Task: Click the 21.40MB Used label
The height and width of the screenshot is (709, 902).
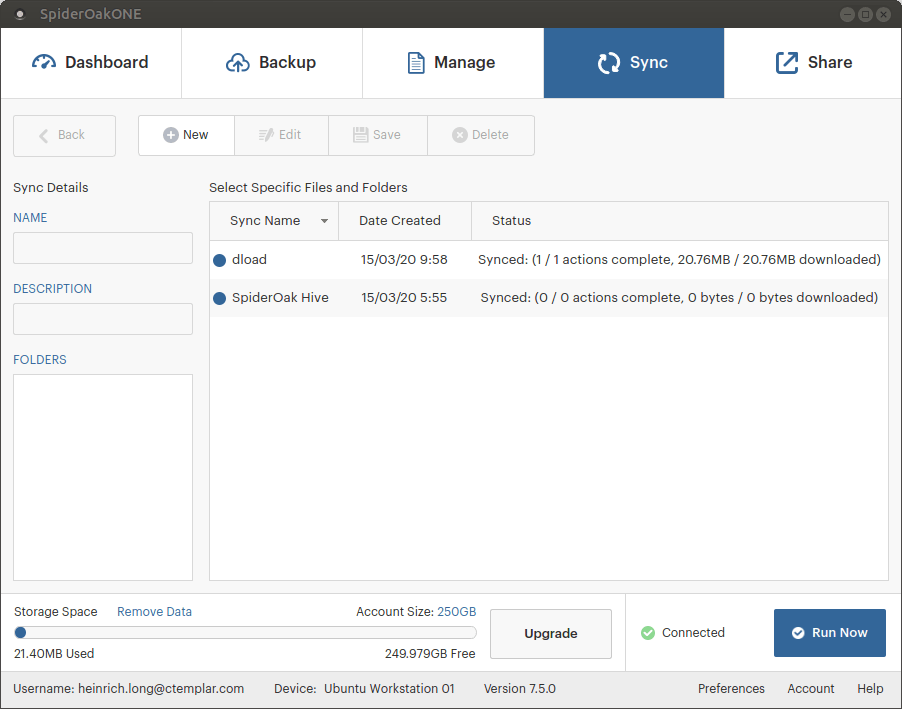Action: tap(54, 654)
